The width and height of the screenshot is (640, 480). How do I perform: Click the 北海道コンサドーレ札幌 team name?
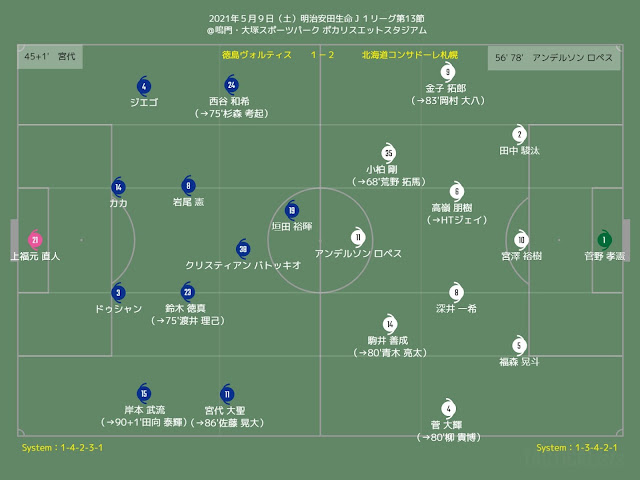[410, 55]
